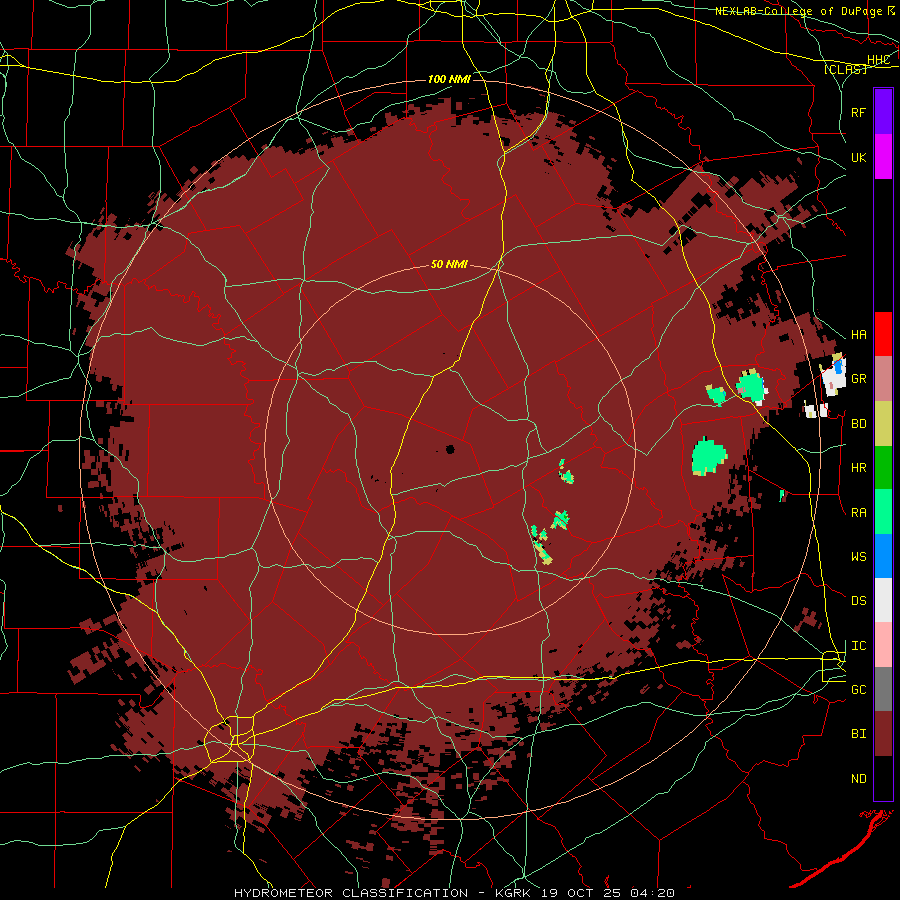Click the black radar site dot at center
This screenshot has height=900, width=900.
[450, 449]
